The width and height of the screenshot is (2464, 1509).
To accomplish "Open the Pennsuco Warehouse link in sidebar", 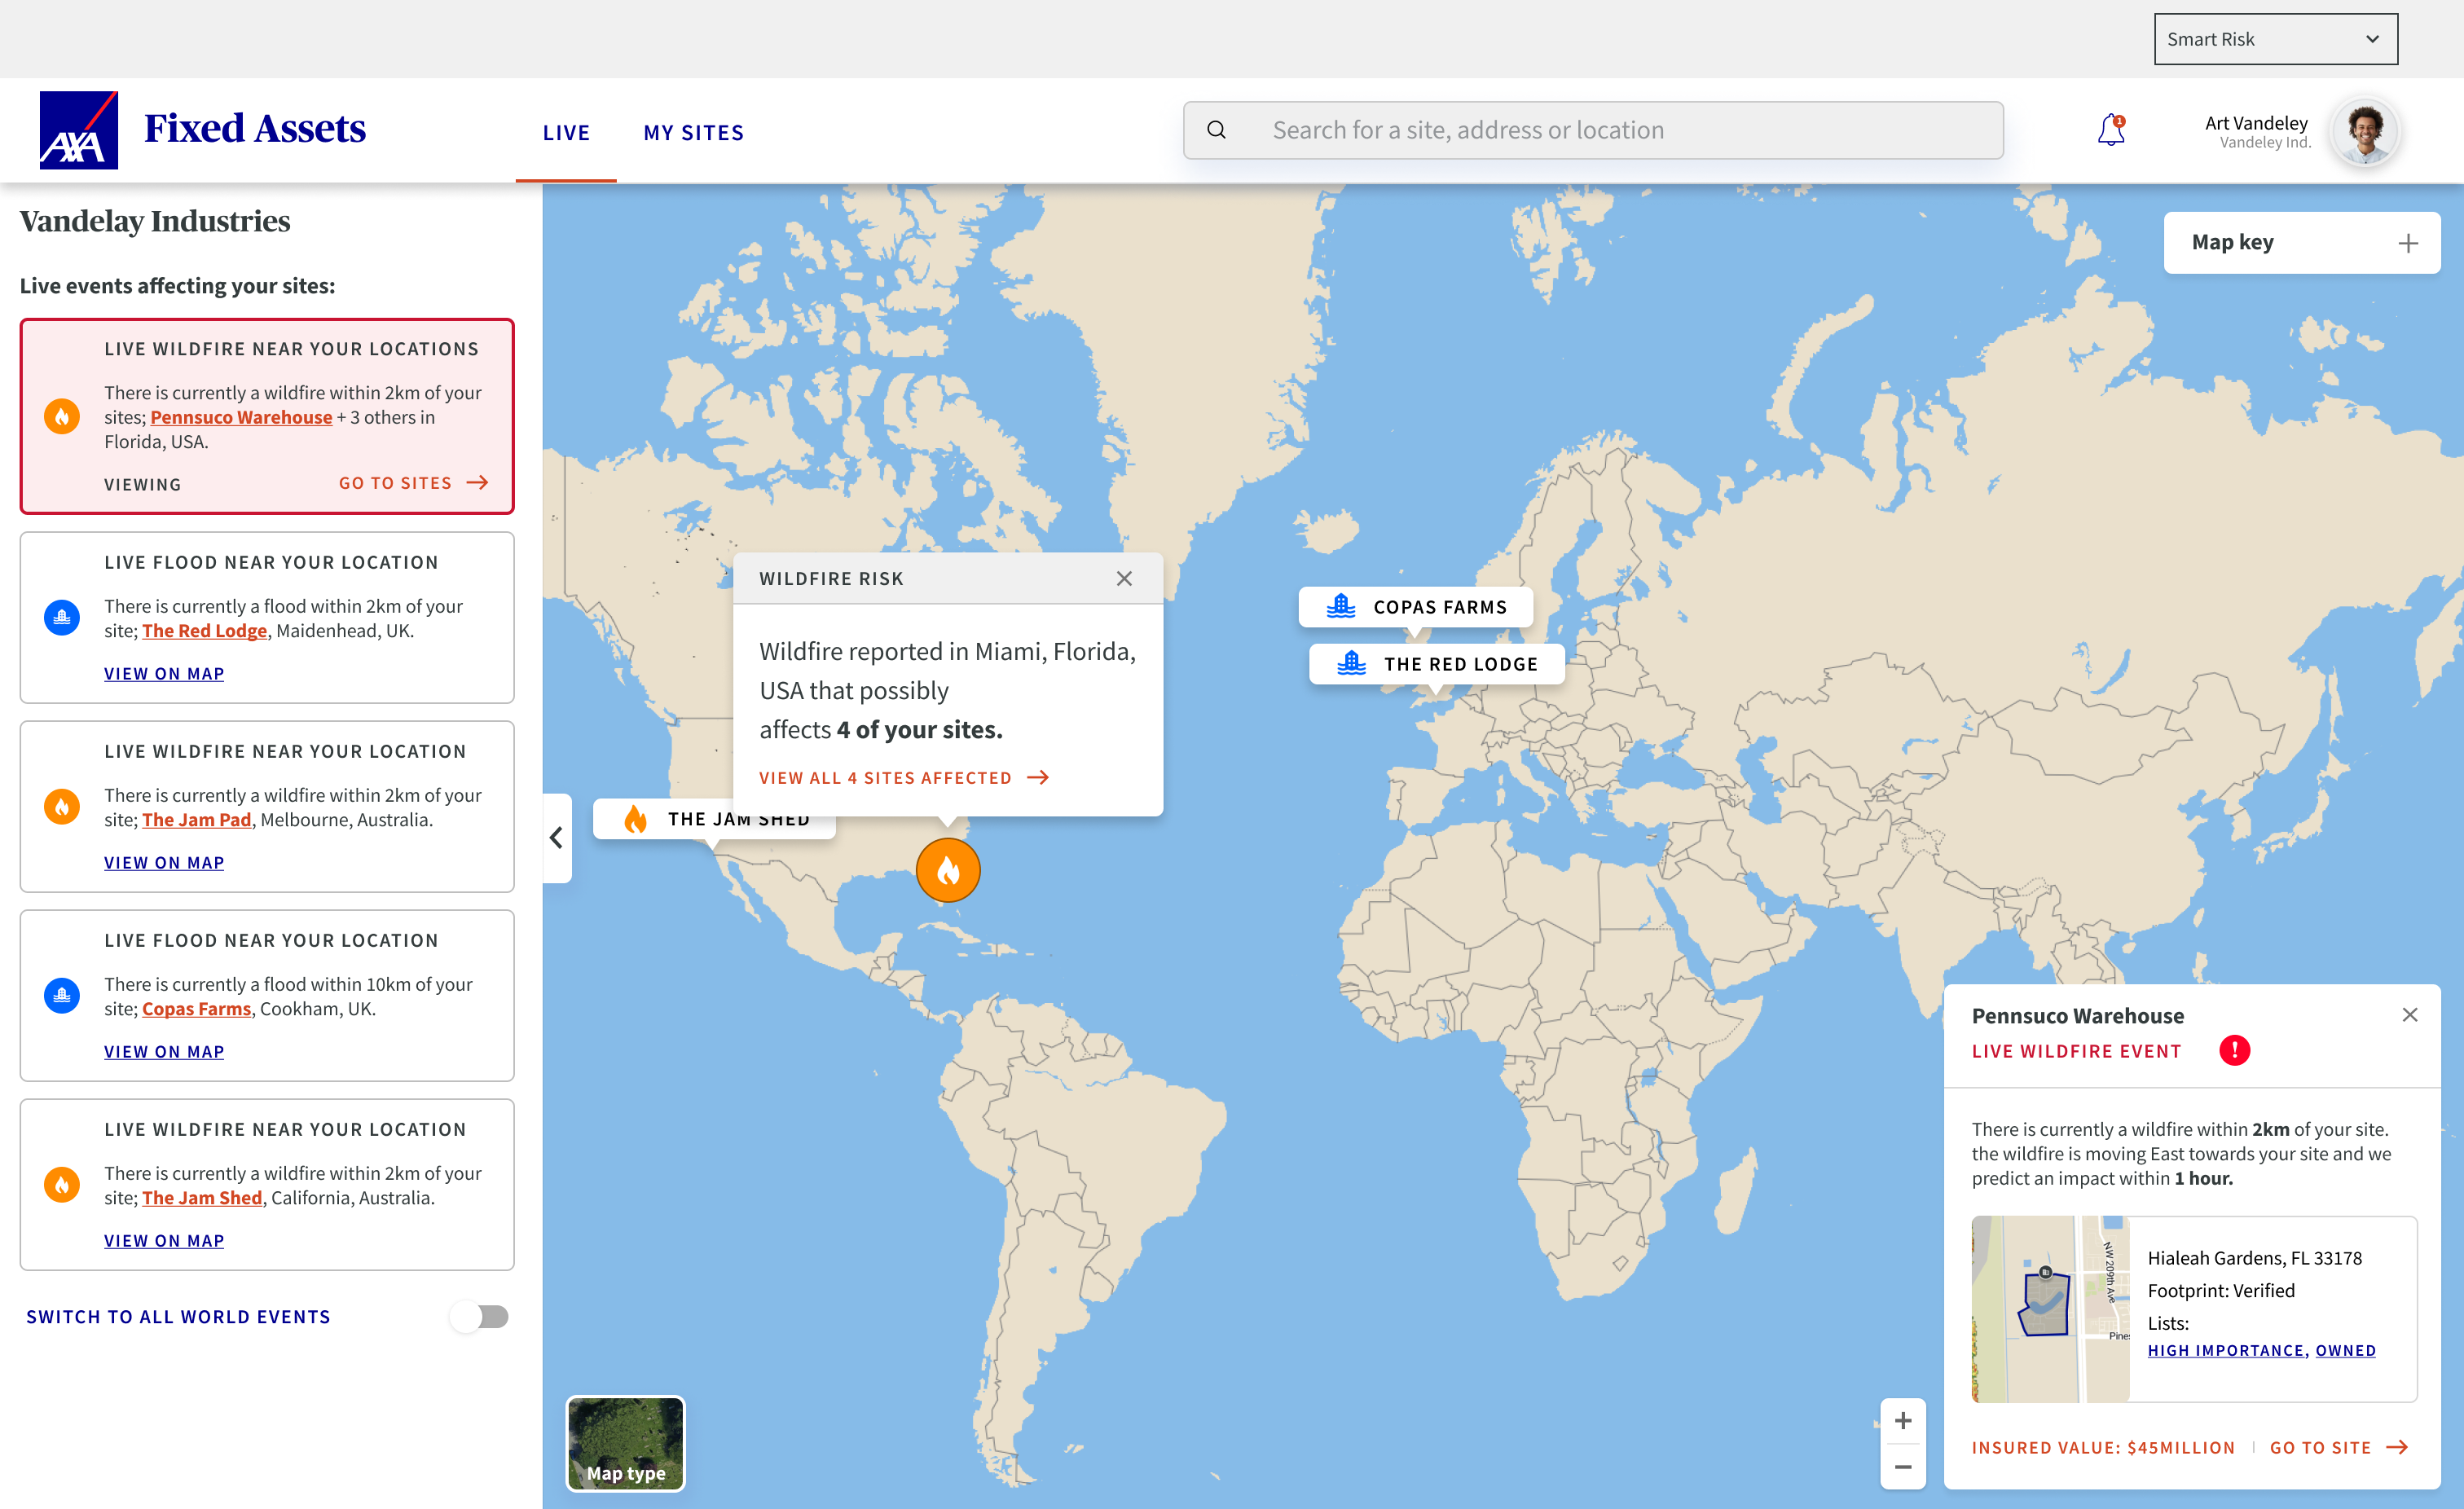I will 241,417.
